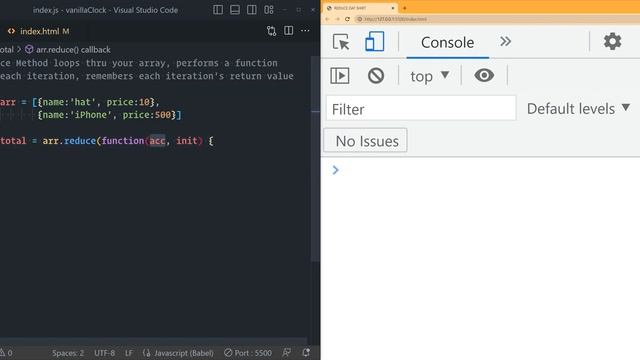This screenshot has width=640, height=360.
Task: Click the No Issues button
Action: coord(366,141)
